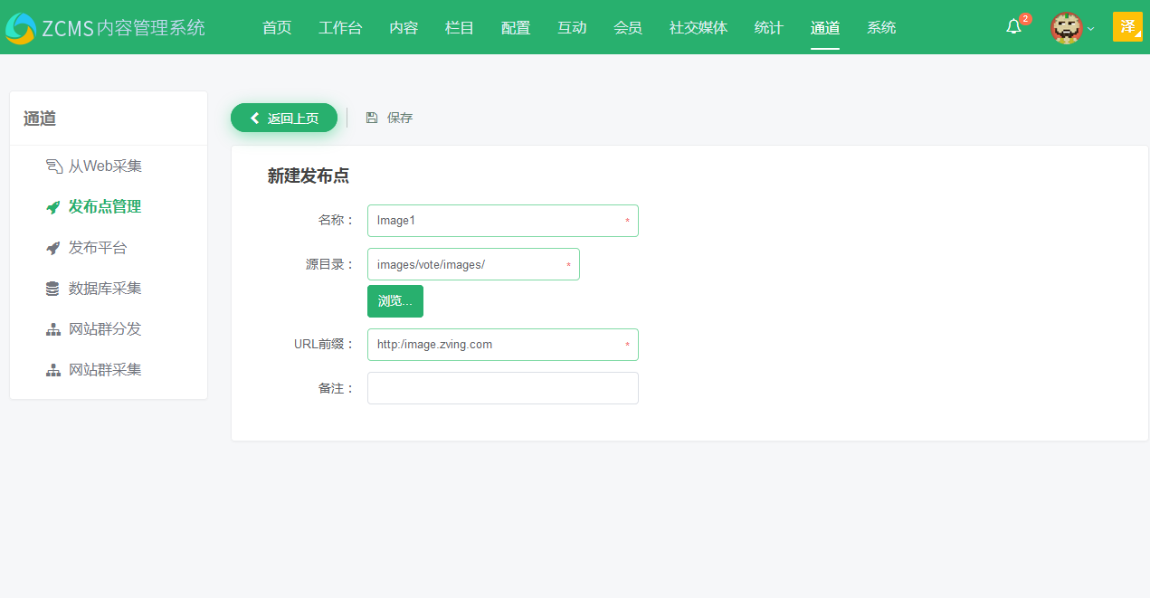Click the user avatar picture
The width and height of the screenshot is (1150, 598).
pyautogui.click(x=1067, y=26)
